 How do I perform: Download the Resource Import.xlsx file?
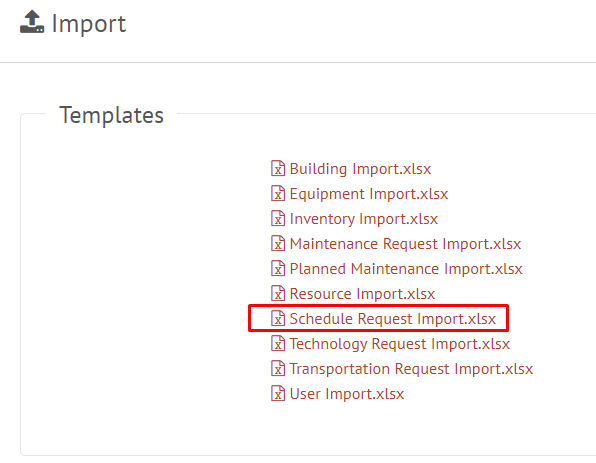click(362, 294)
